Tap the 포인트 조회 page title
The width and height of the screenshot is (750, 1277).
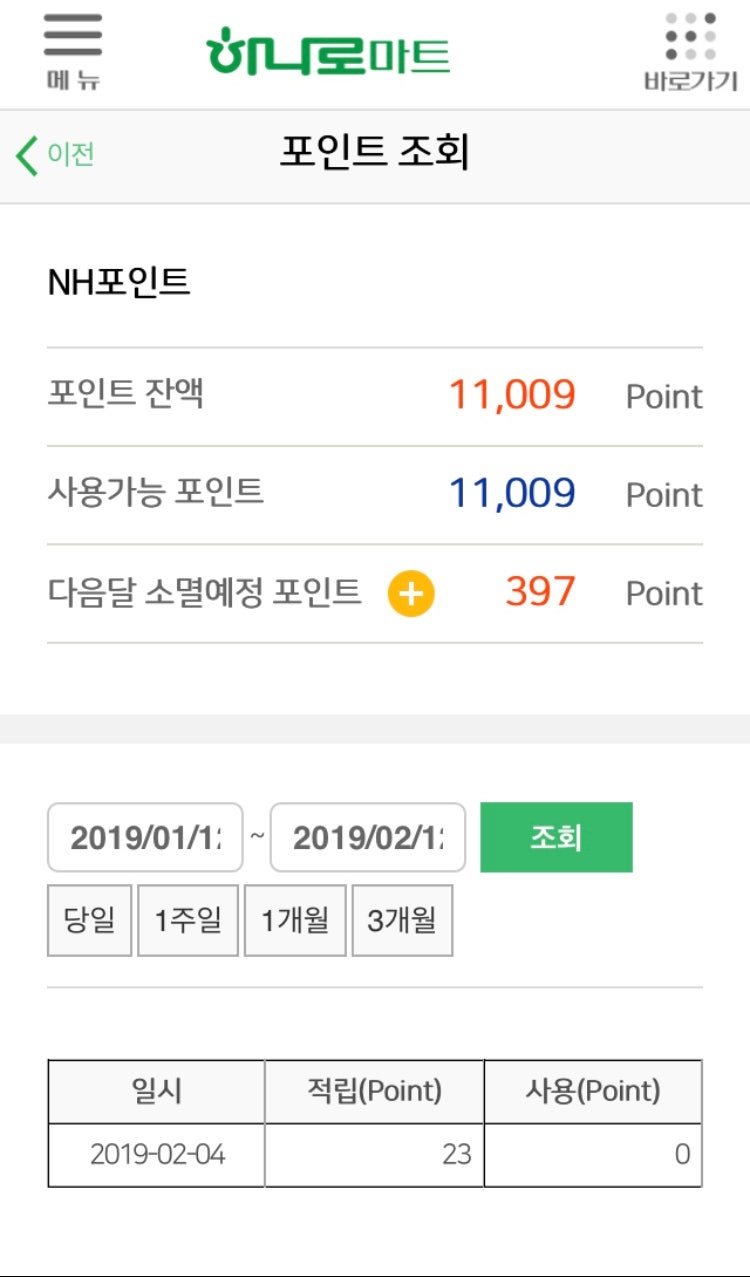point(374,153)
